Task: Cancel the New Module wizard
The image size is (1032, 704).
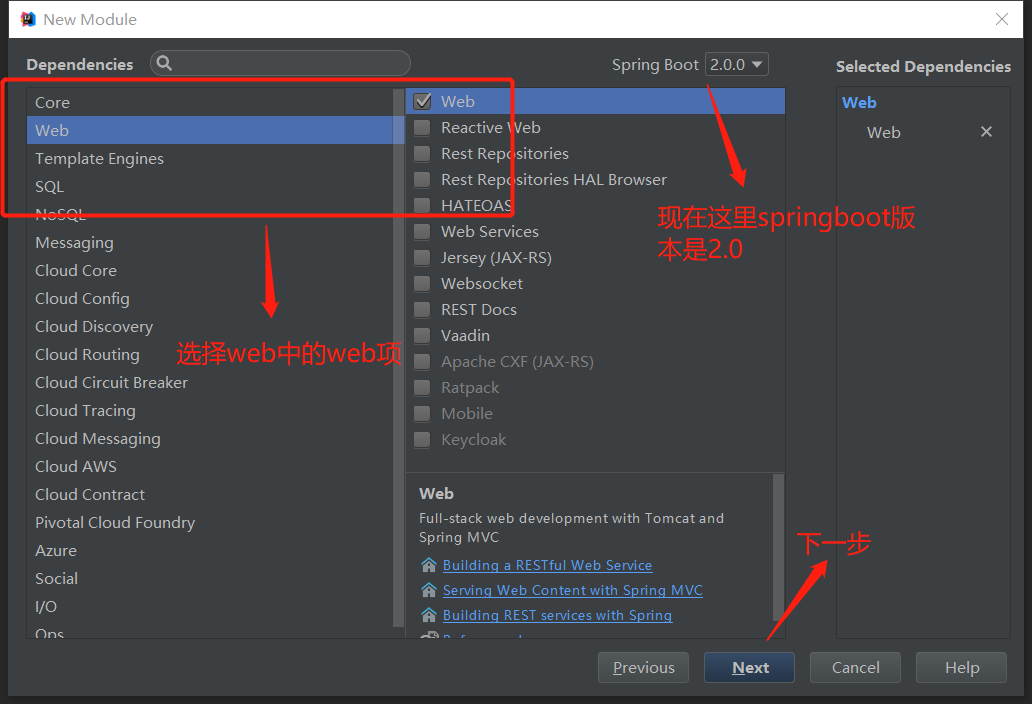Action: click(x=855, y=668)
